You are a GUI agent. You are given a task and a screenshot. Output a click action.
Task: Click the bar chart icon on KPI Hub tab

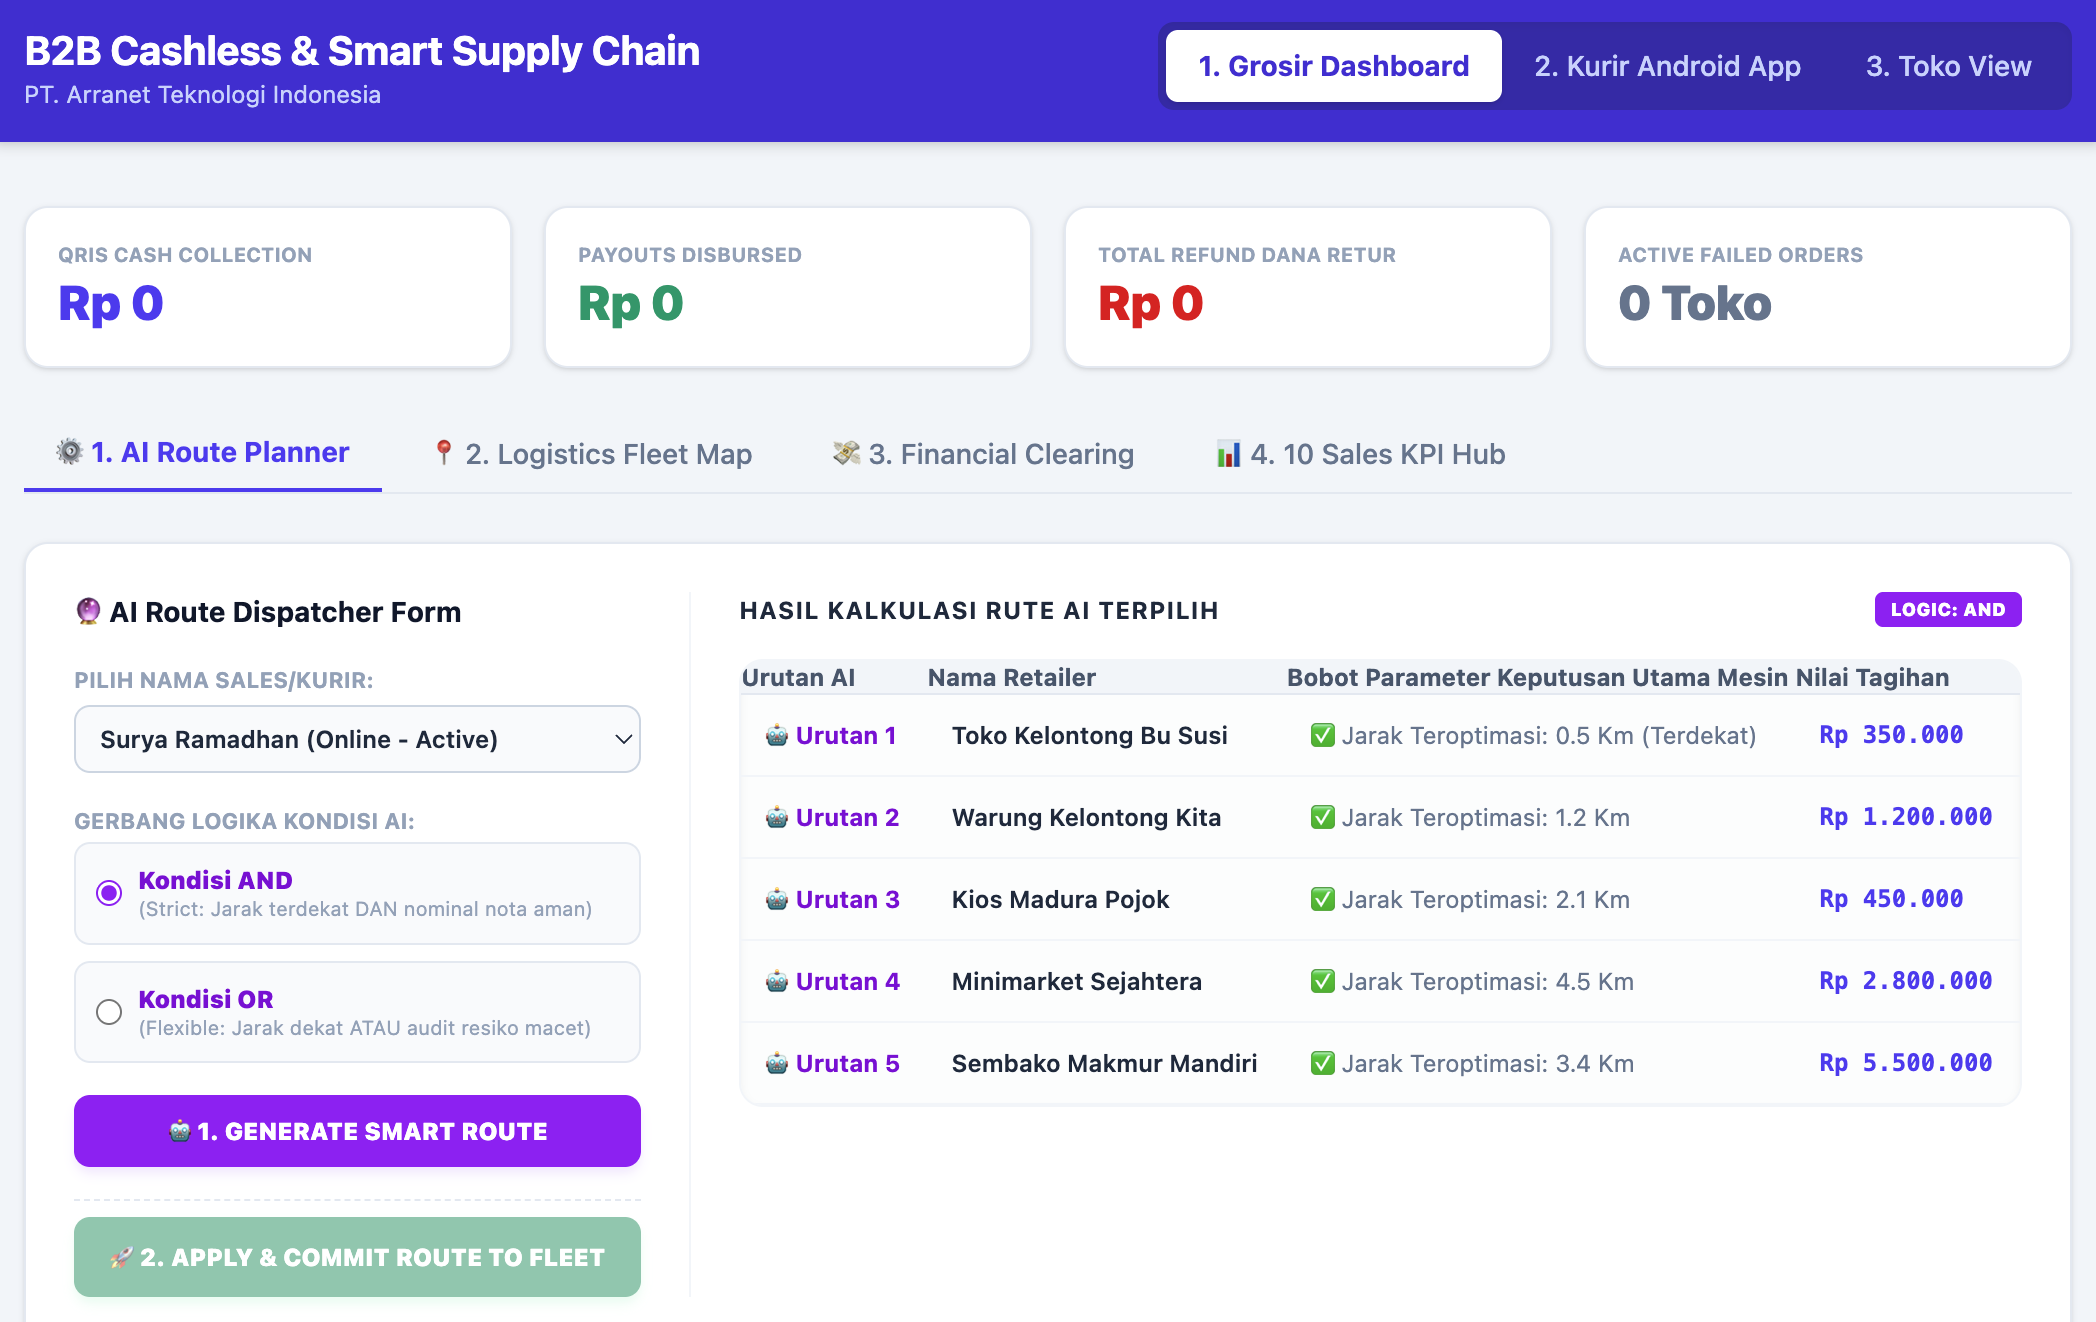(x=1228, y=453)
